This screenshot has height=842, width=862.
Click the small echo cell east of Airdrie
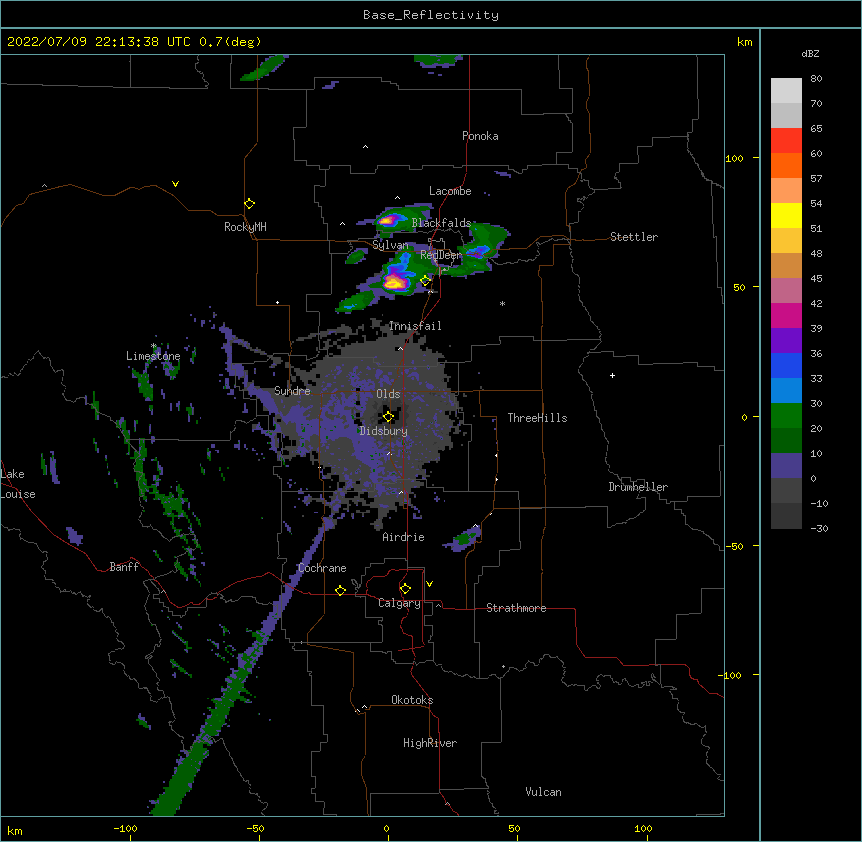[463, 539]
